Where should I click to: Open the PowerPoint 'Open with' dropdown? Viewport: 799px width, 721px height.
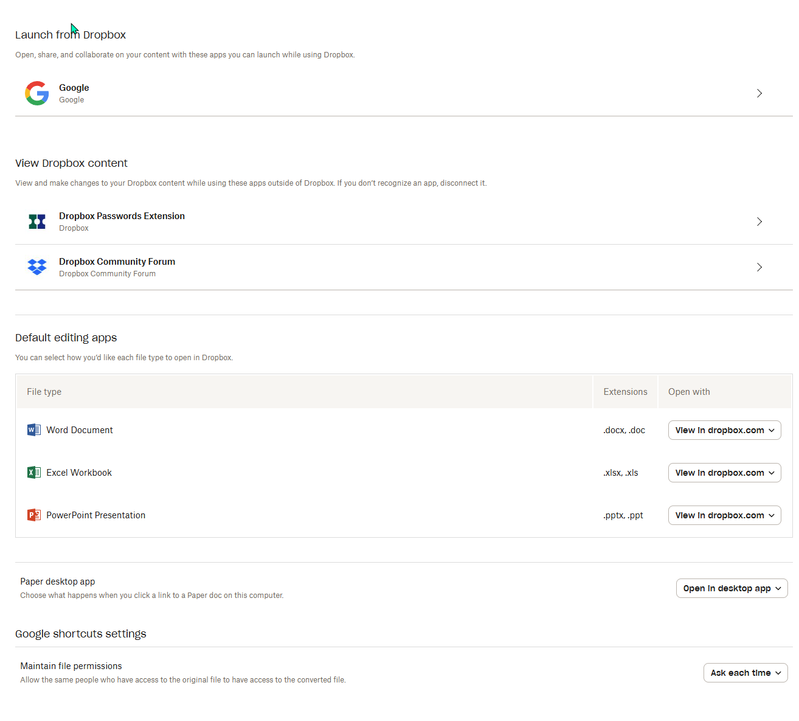pos(724,516)
